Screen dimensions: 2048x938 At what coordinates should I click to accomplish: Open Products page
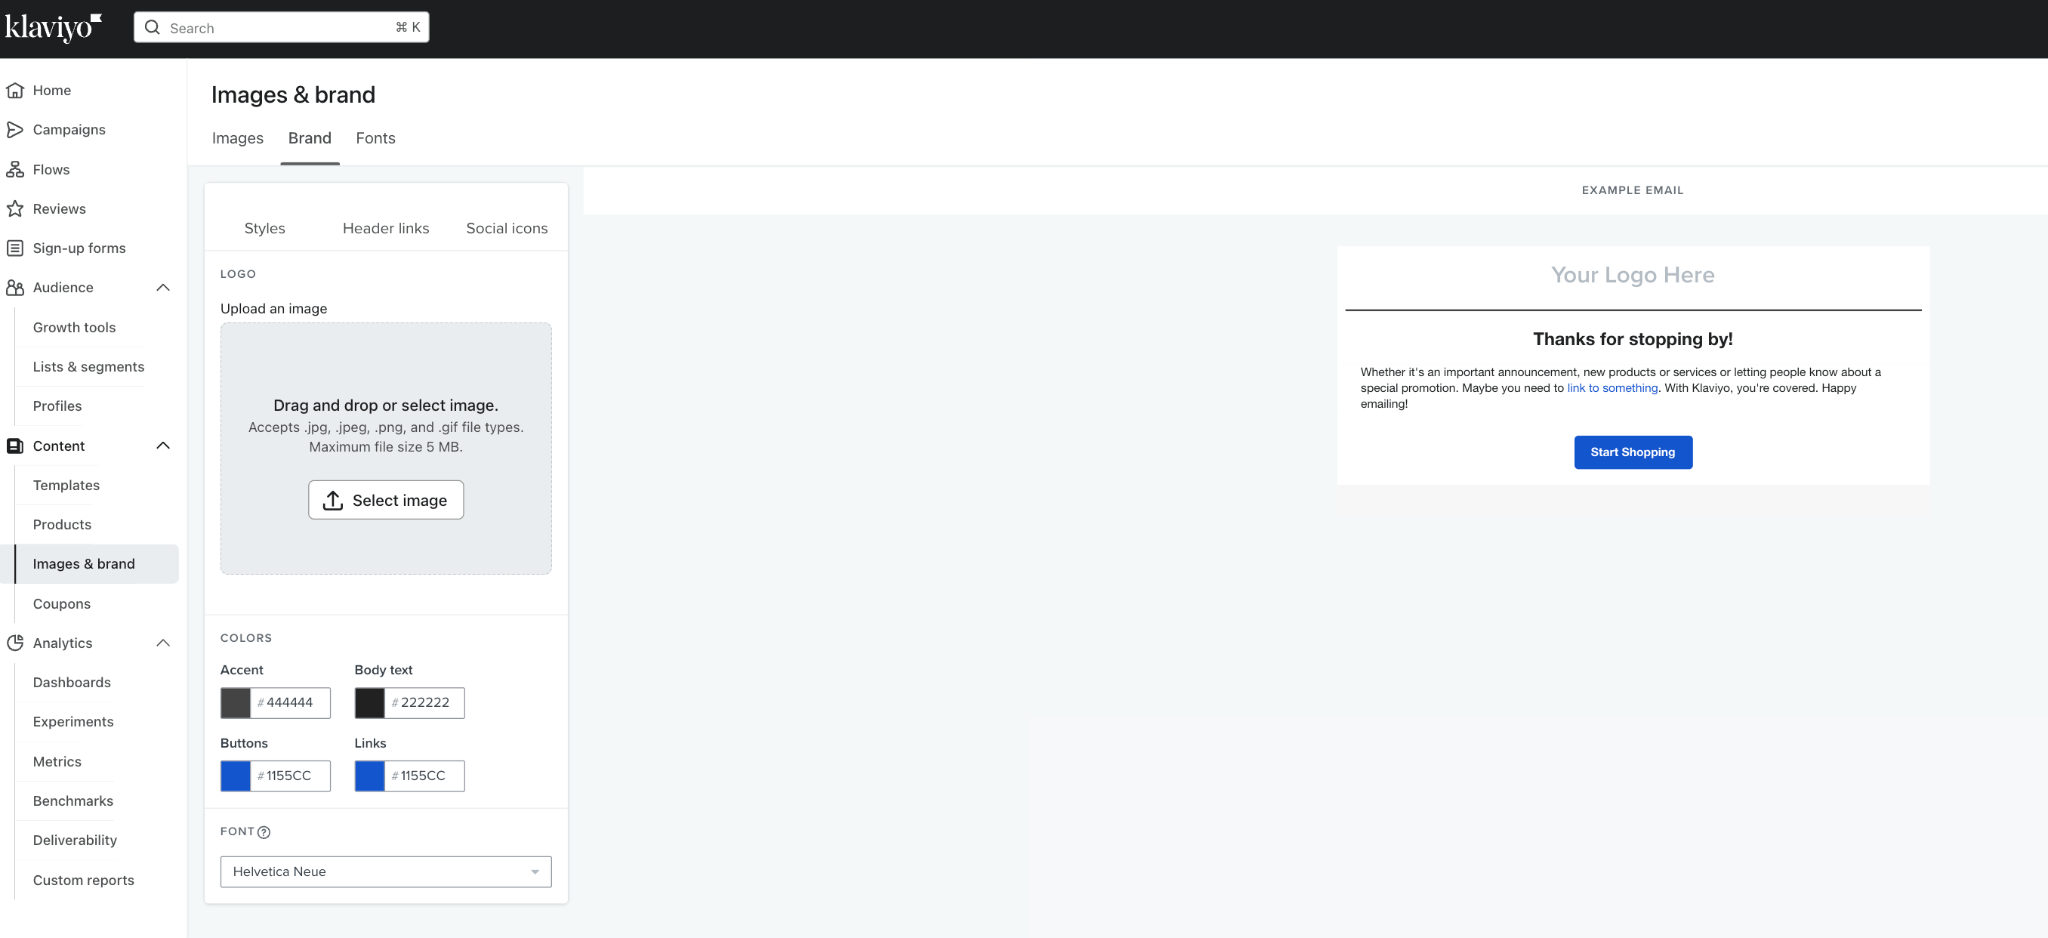(62, 524)
